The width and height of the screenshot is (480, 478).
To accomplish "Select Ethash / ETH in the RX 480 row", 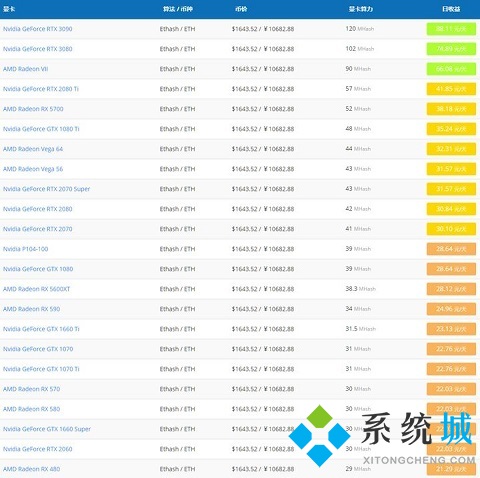I will (177, 469).
